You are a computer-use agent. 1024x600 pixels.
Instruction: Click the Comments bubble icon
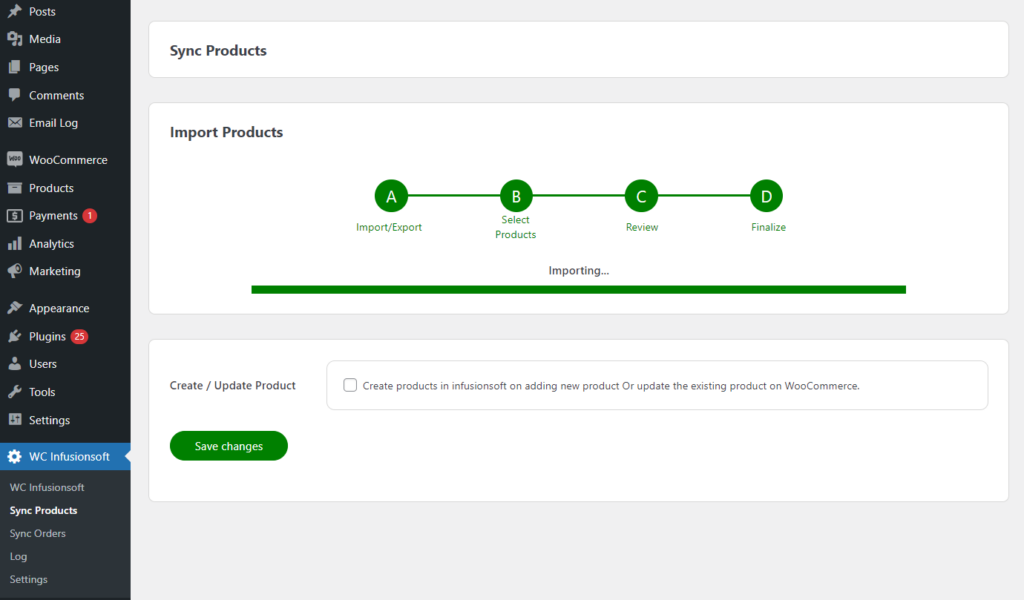(14, 95)
